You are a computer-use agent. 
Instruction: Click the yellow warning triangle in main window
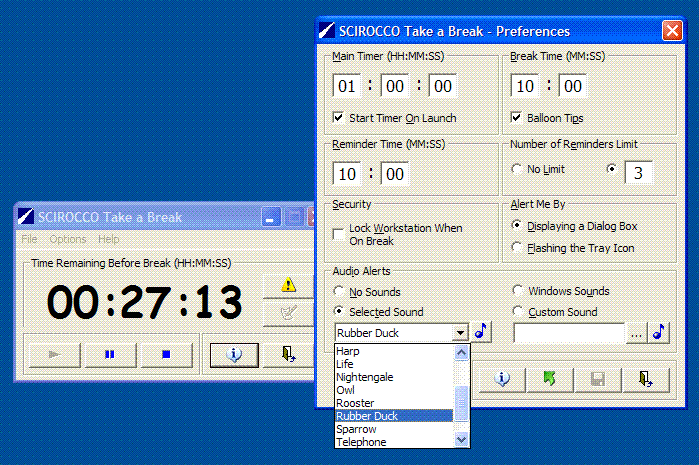click(288, 285)
